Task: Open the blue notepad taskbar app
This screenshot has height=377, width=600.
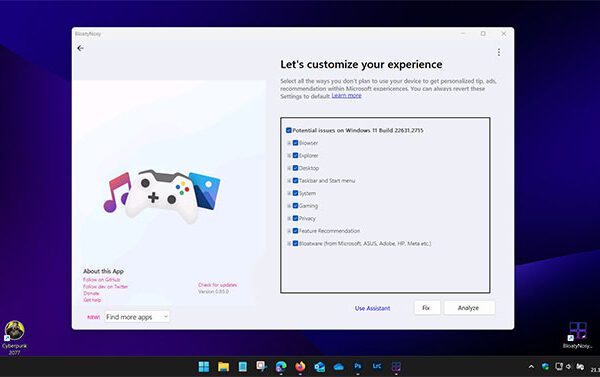Action: click(x=243, y=367)
